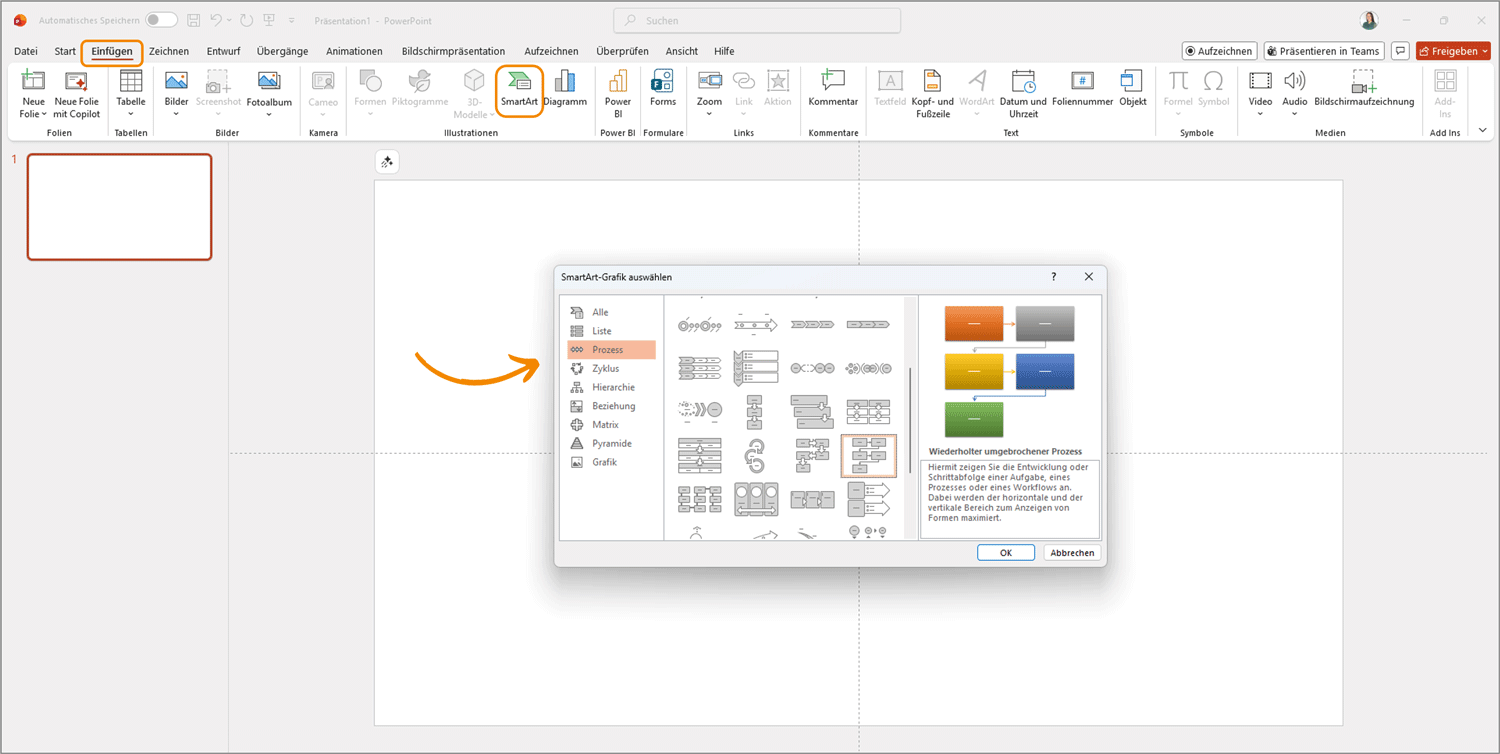Viewport: 1500px width, 754px height.
Task: Insert a Forms formula
Action: [x=663, y=90]
